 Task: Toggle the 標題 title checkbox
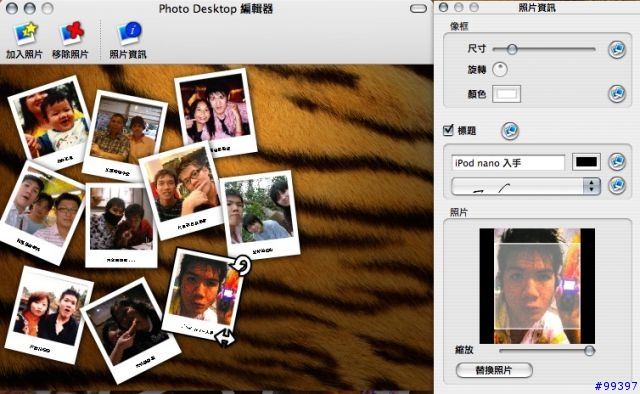coord(448,130)
